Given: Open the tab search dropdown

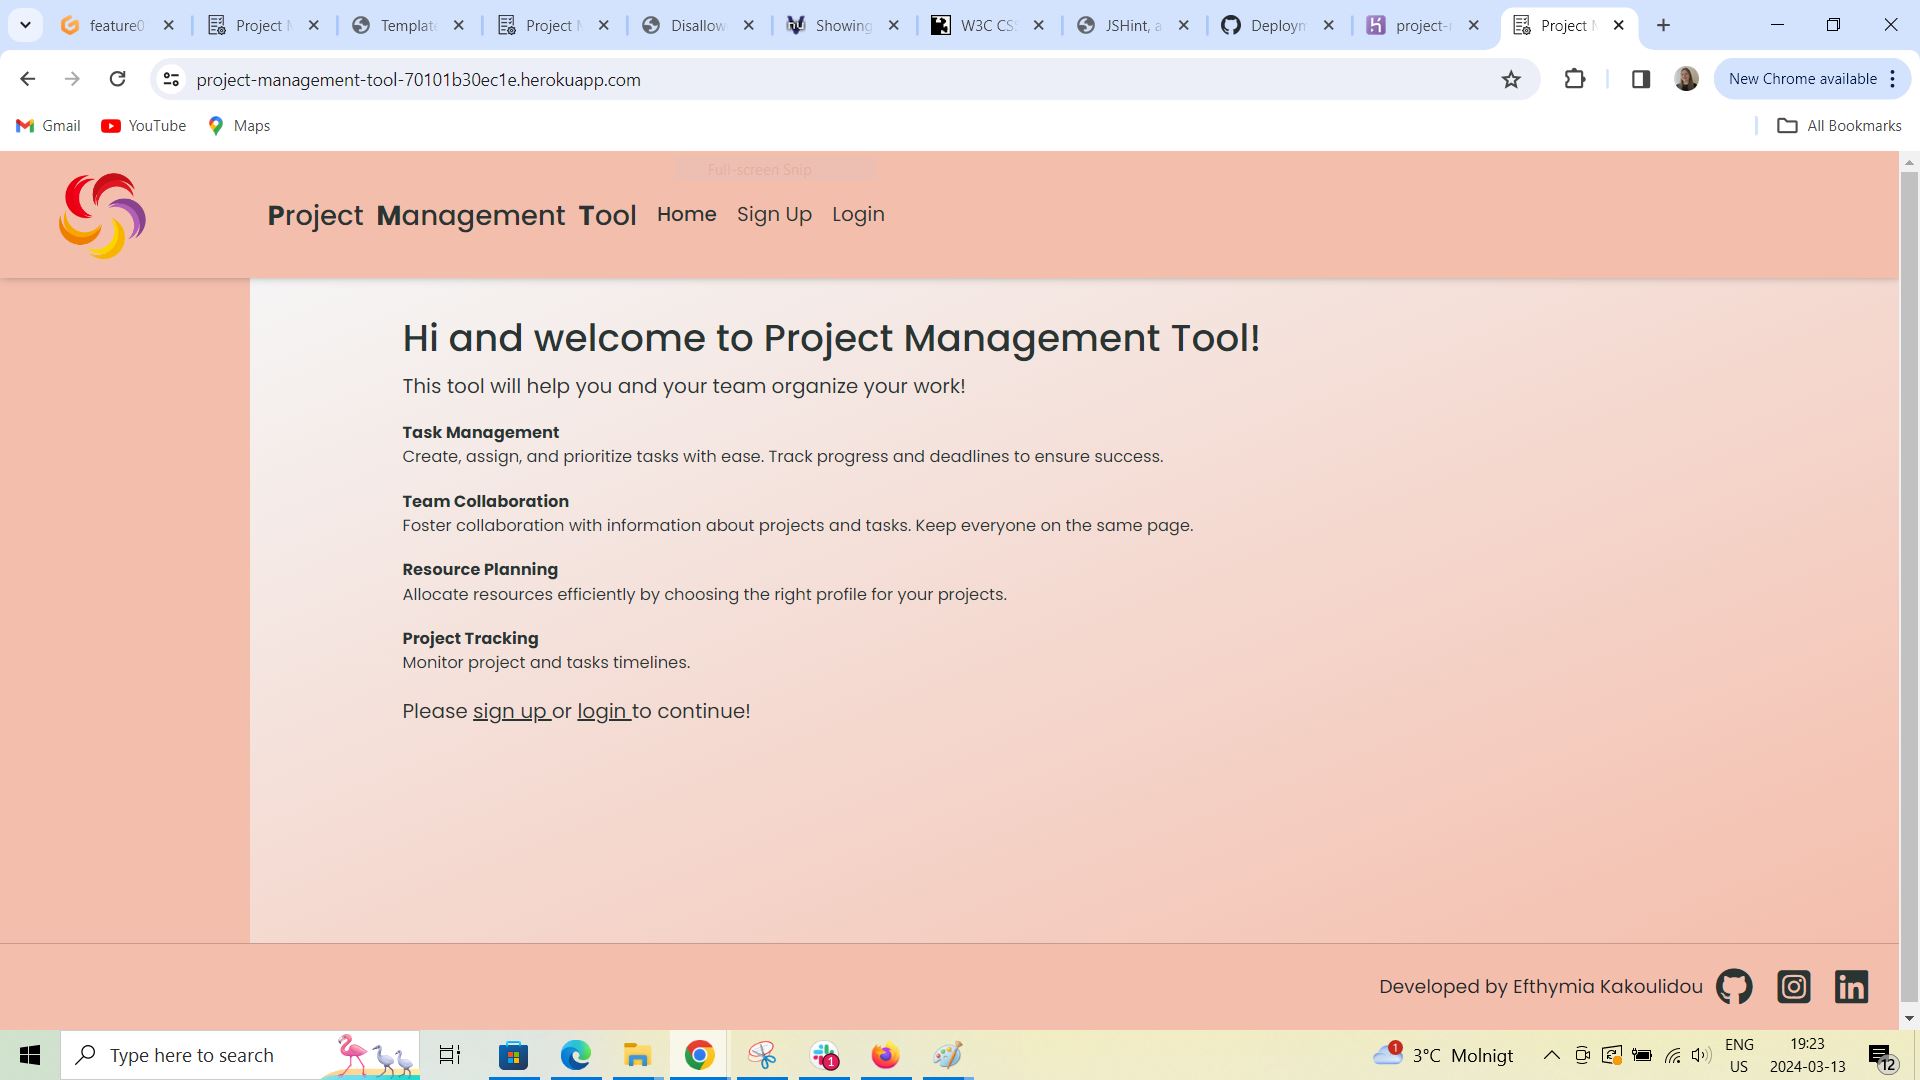Looking at the screenshot, I should click(25, 25).
